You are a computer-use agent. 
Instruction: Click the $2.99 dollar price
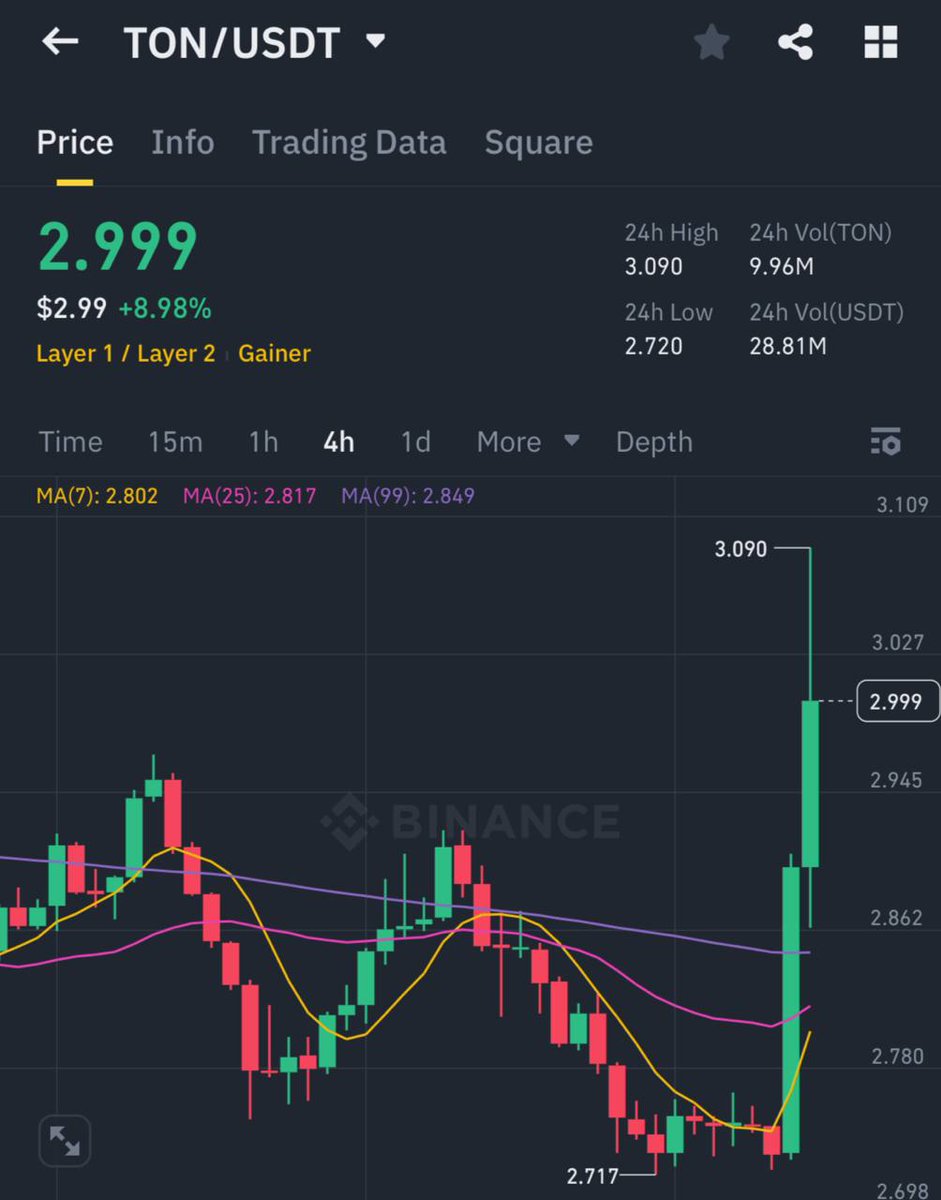(x=72, y=309)
